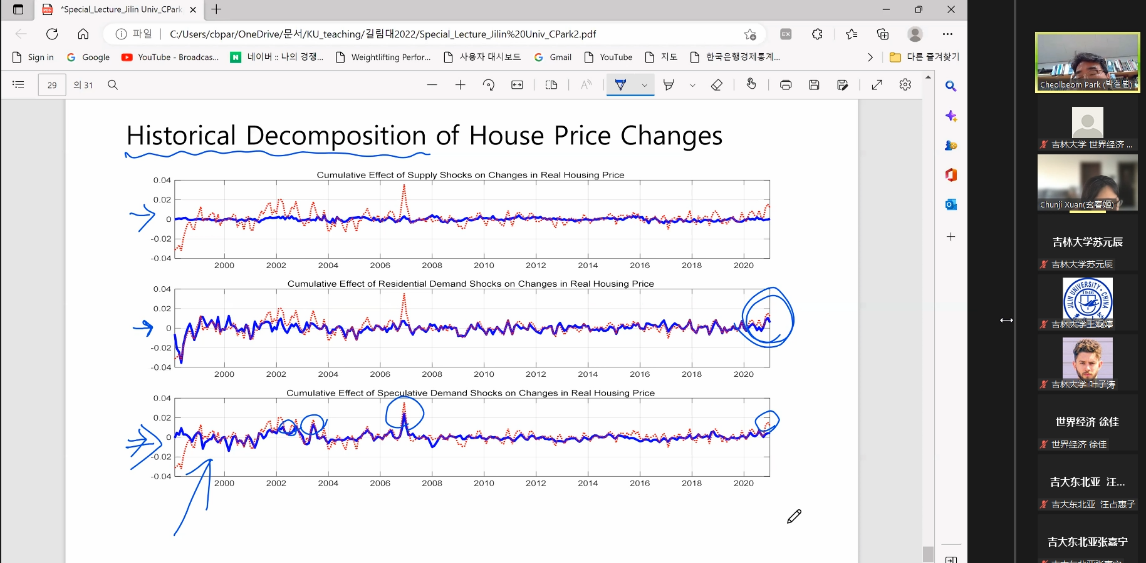1146x563 pixels.
Task: Open the Gmail bookmark
Action: coord(552,57)
